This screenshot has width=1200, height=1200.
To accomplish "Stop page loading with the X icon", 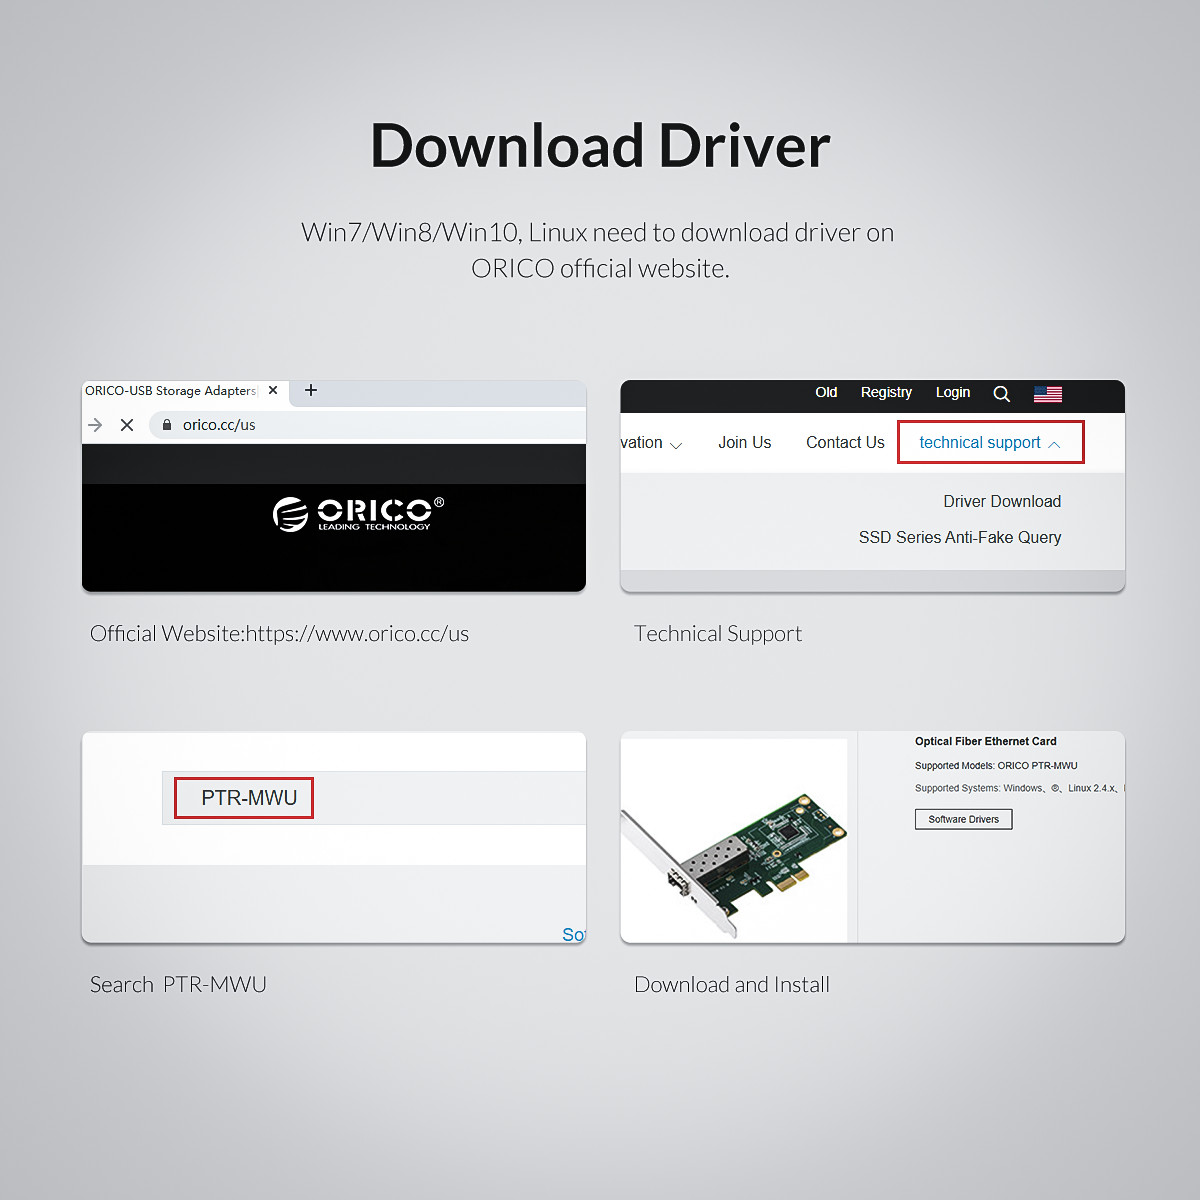I will (x=127, y=425).
